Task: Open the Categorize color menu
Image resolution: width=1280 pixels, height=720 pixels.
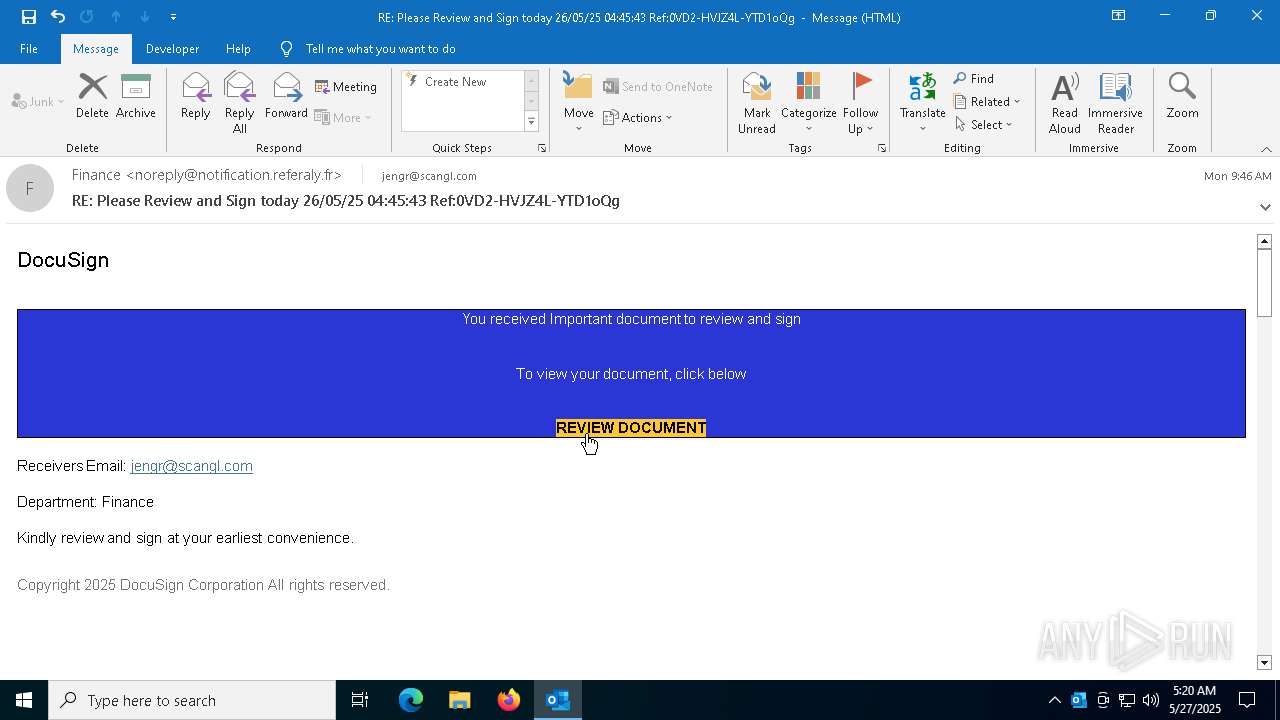Action: [808, 103]
